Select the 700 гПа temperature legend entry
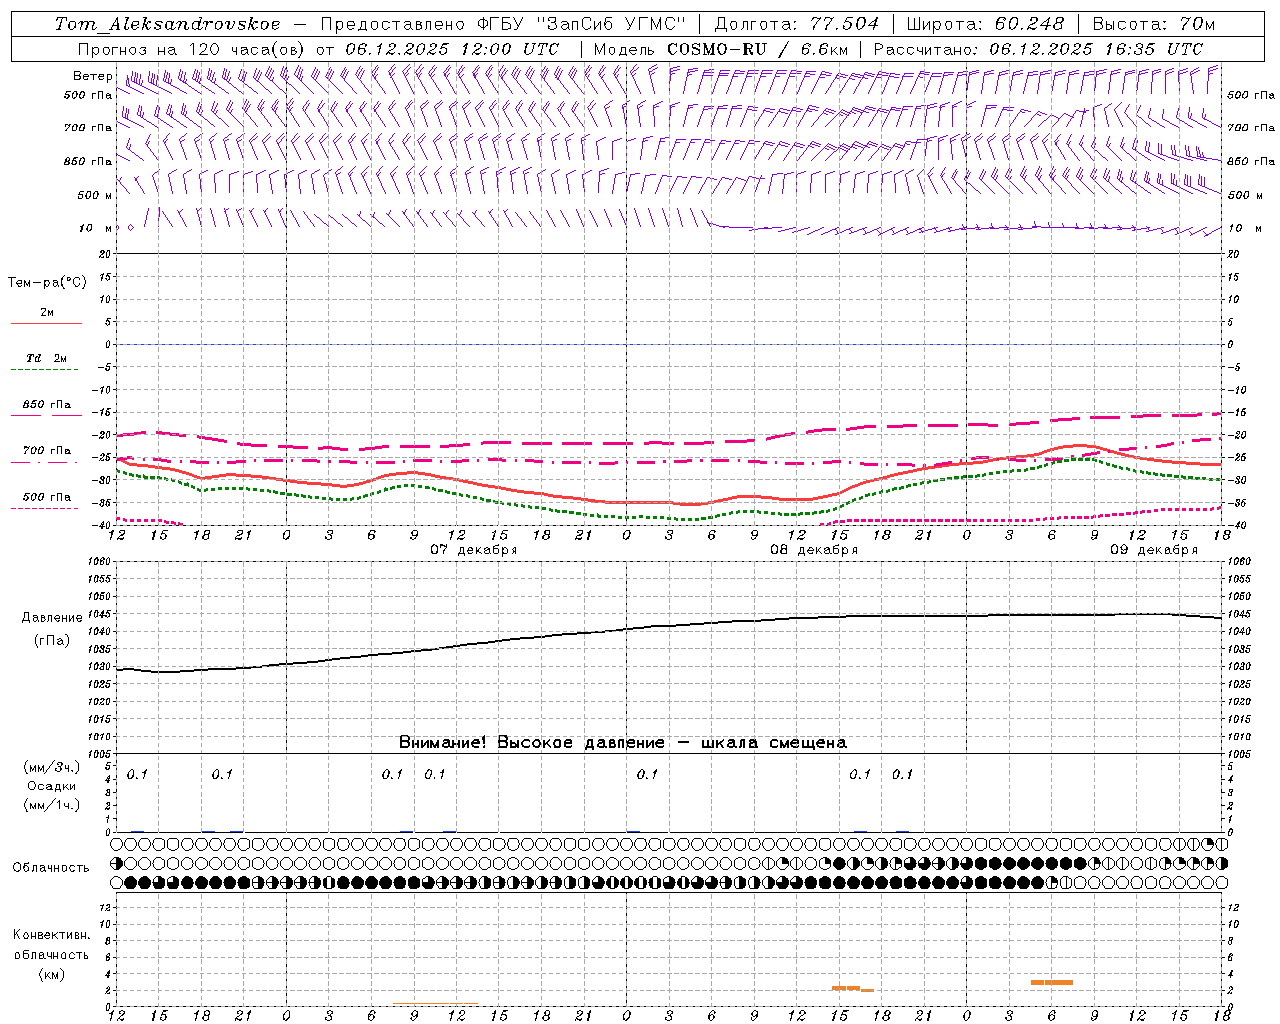The image size is (1280, 1024). click(x=47, y=451)
